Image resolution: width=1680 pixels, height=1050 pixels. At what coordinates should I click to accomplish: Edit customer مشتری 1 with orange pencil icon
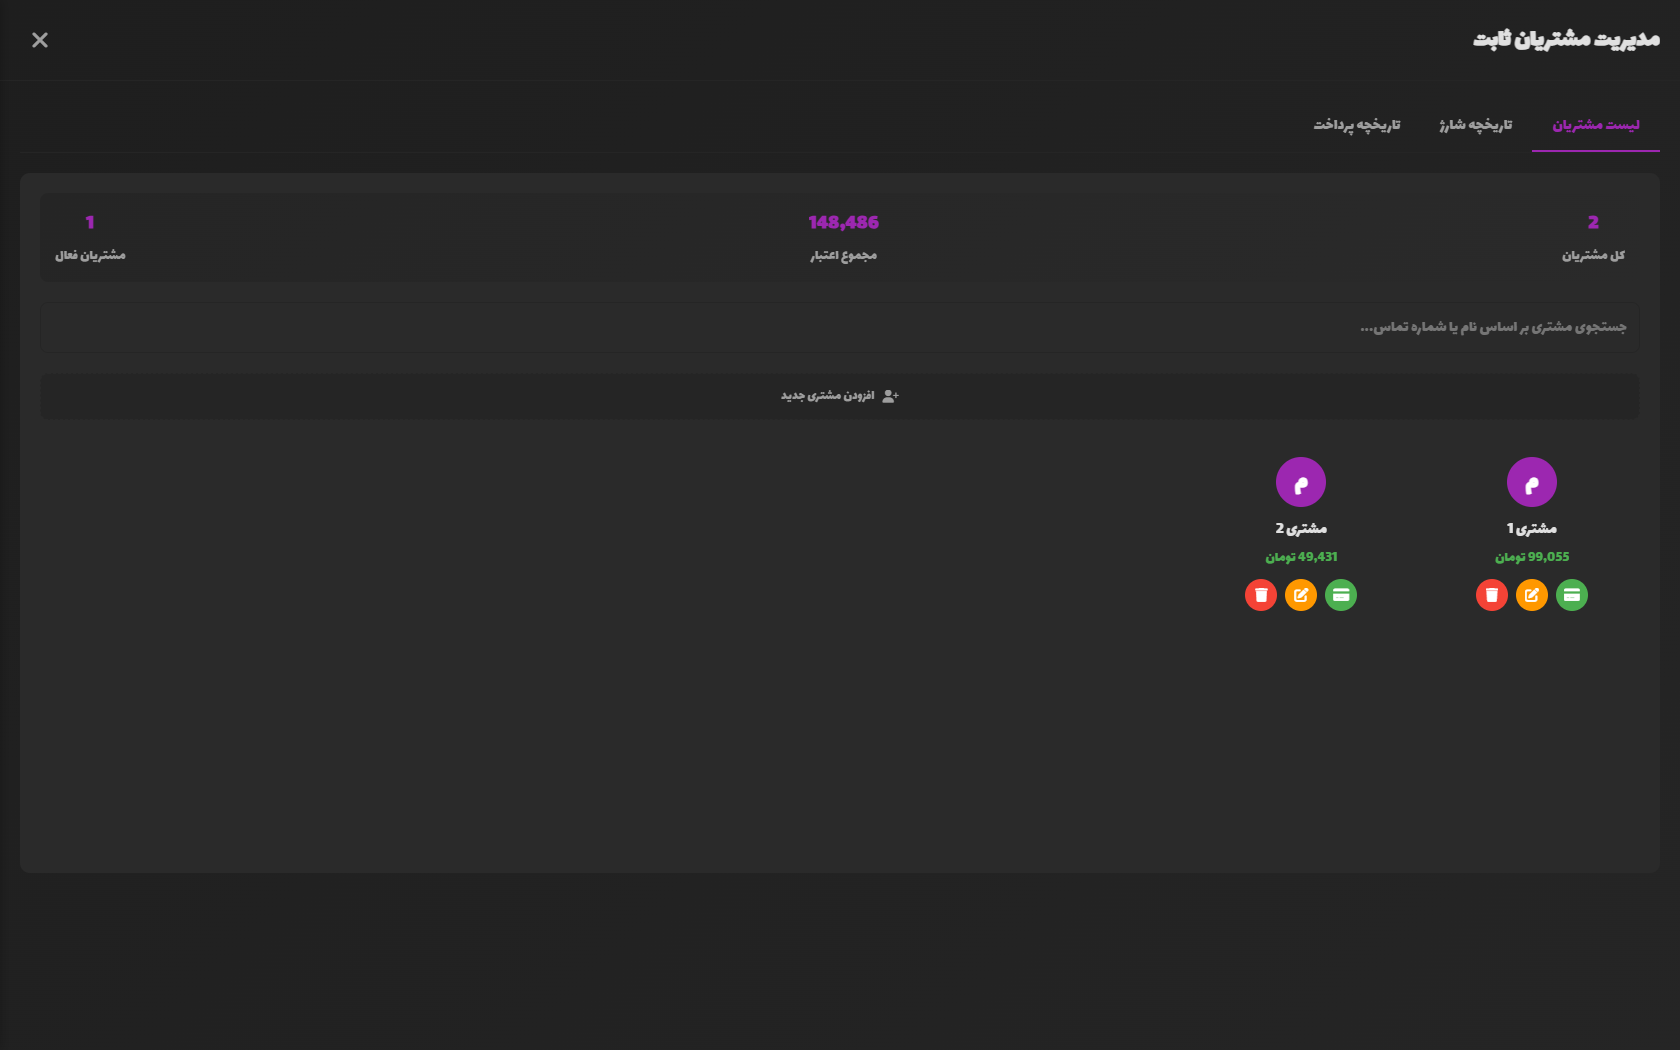[1531, 595]
